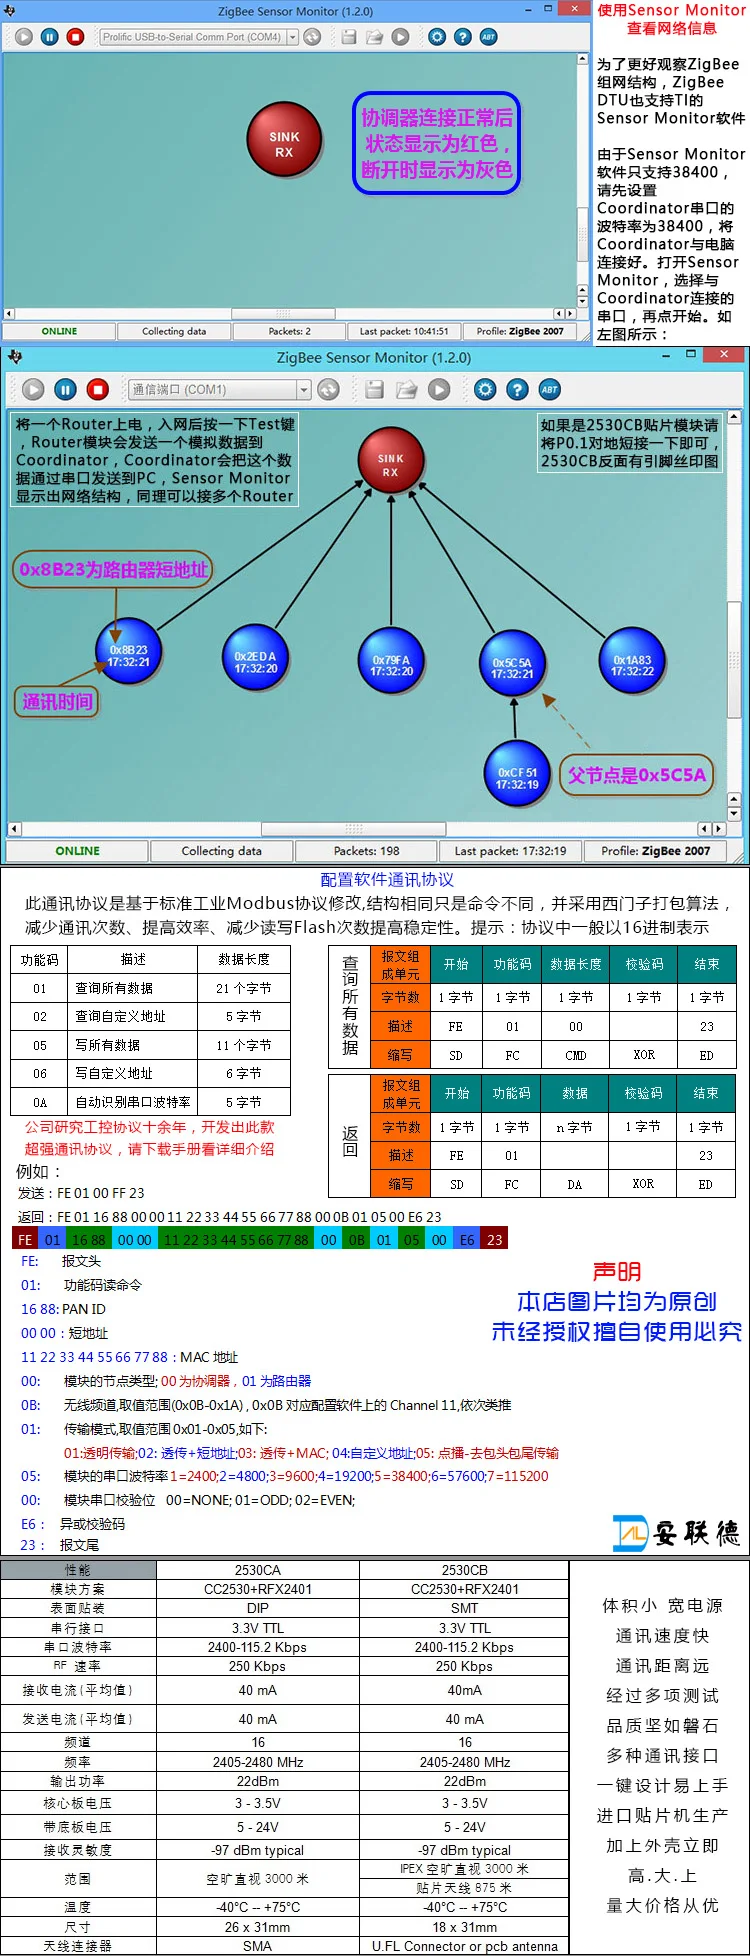
Task: Pause capture in the COM1 monitor window
Action: [x=65, y=389]
